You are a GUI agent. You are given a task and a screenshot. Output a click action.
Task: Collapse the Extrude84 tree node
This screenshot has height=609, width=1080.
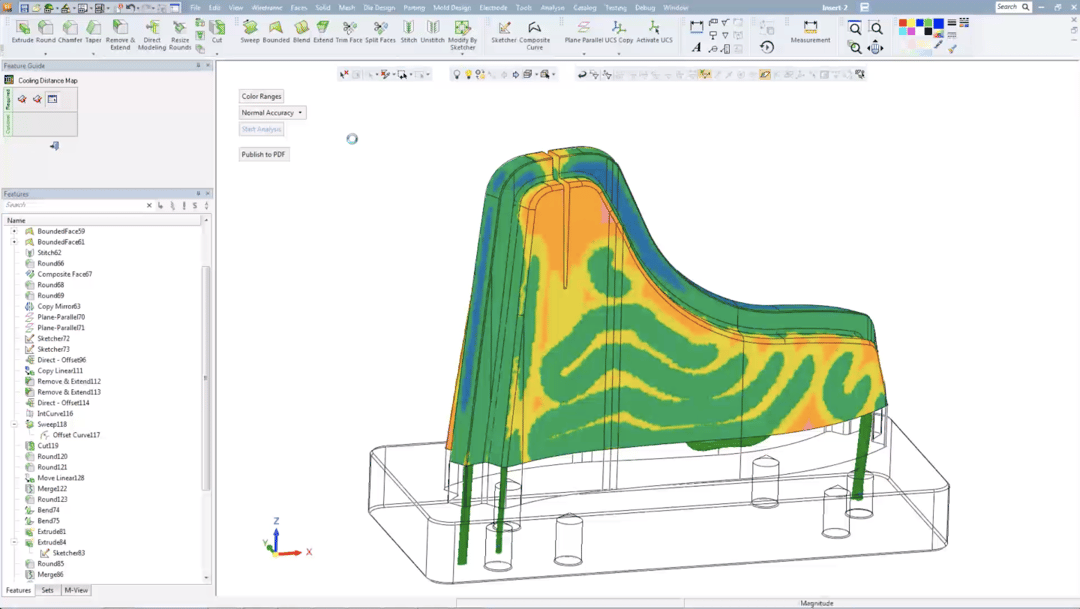pyautogui.click(x=14, y=543)
